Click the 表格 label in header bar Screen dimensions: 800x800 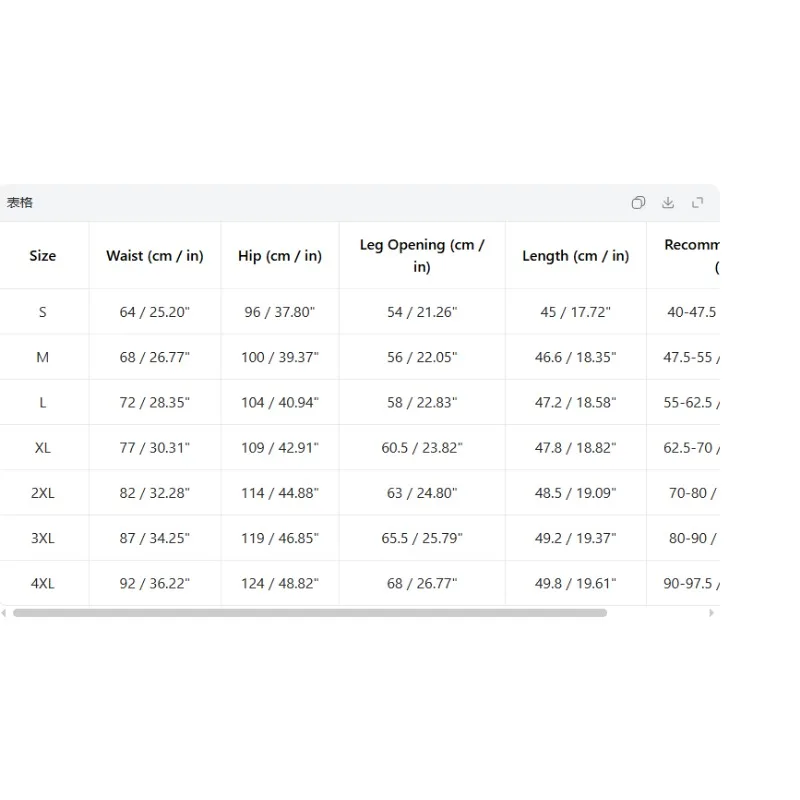(20, 203)
